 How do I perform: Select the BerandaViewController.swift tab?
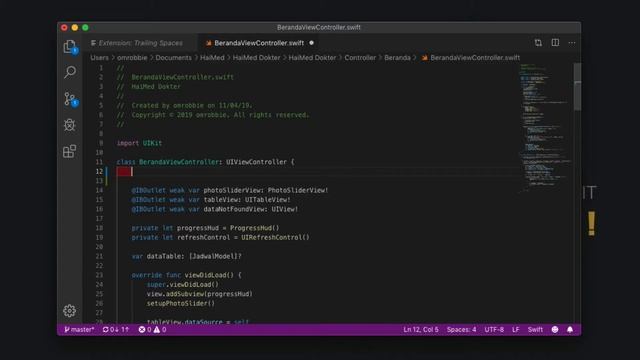[259, 43]
